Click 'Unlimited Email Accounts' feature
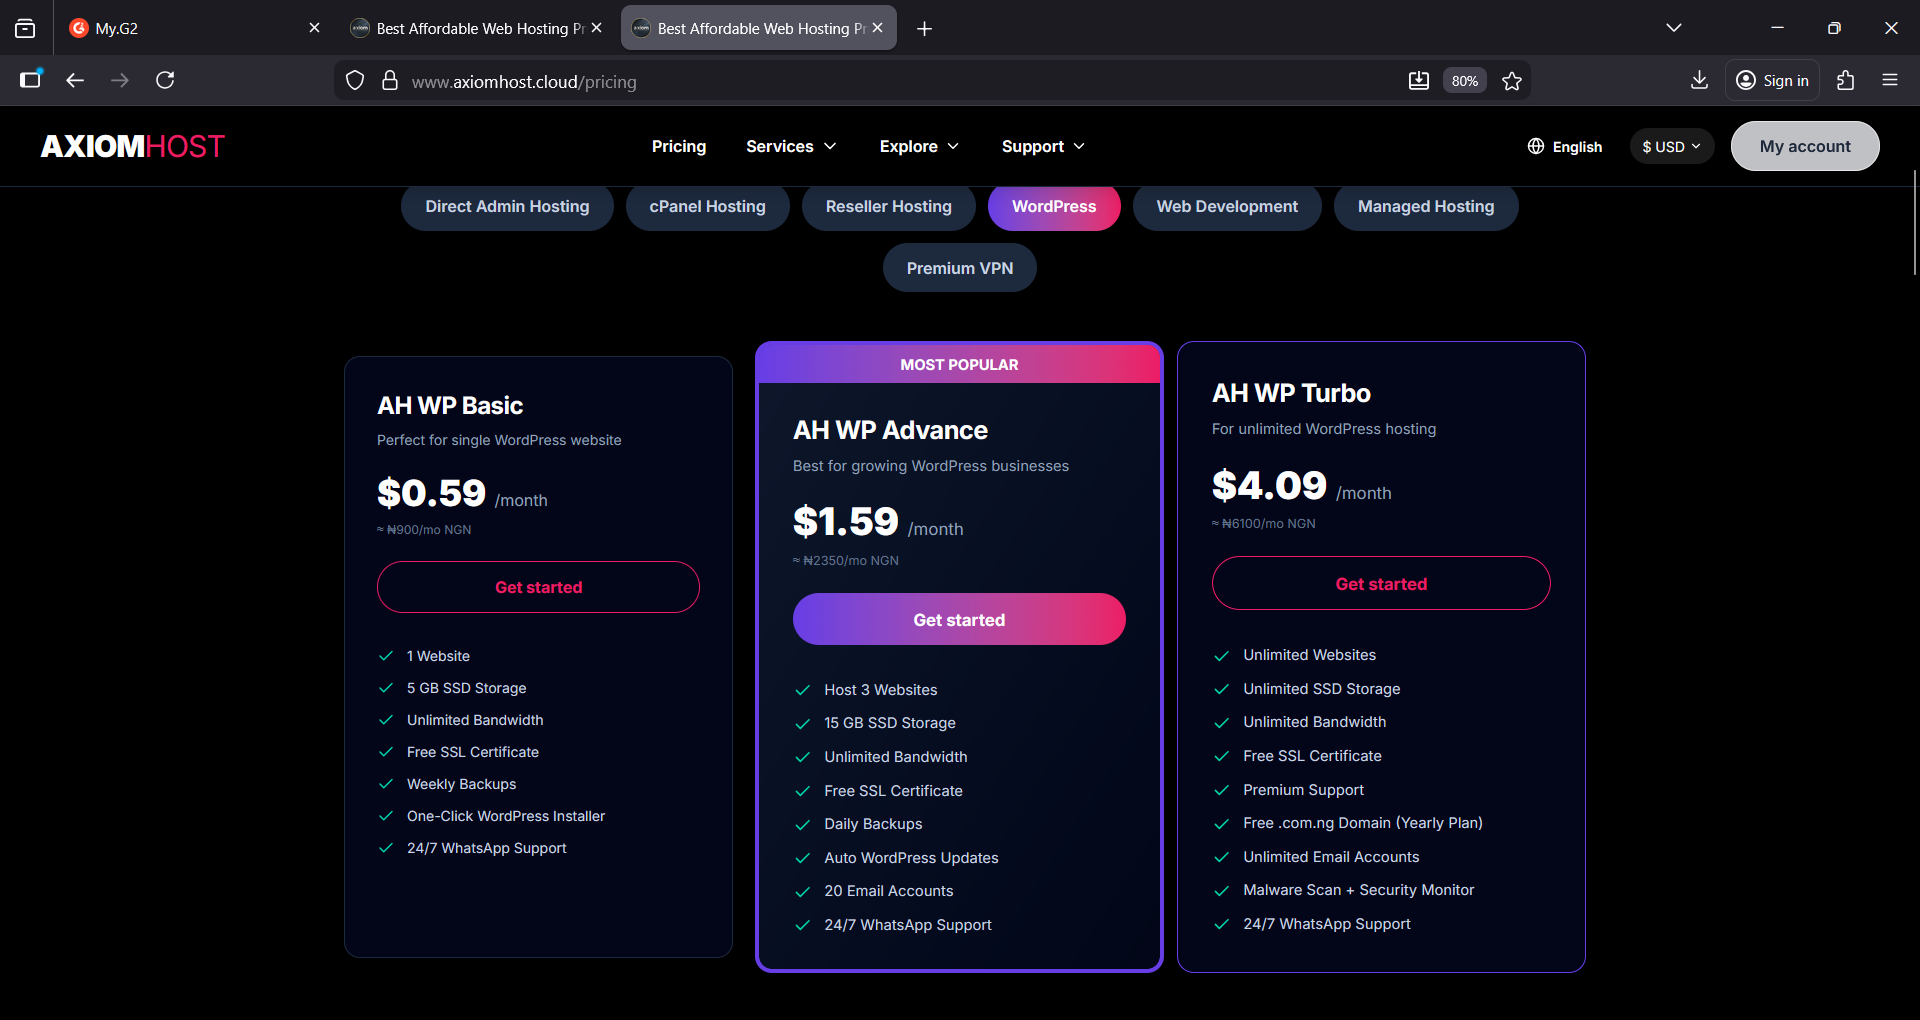 coord(1331,857)
